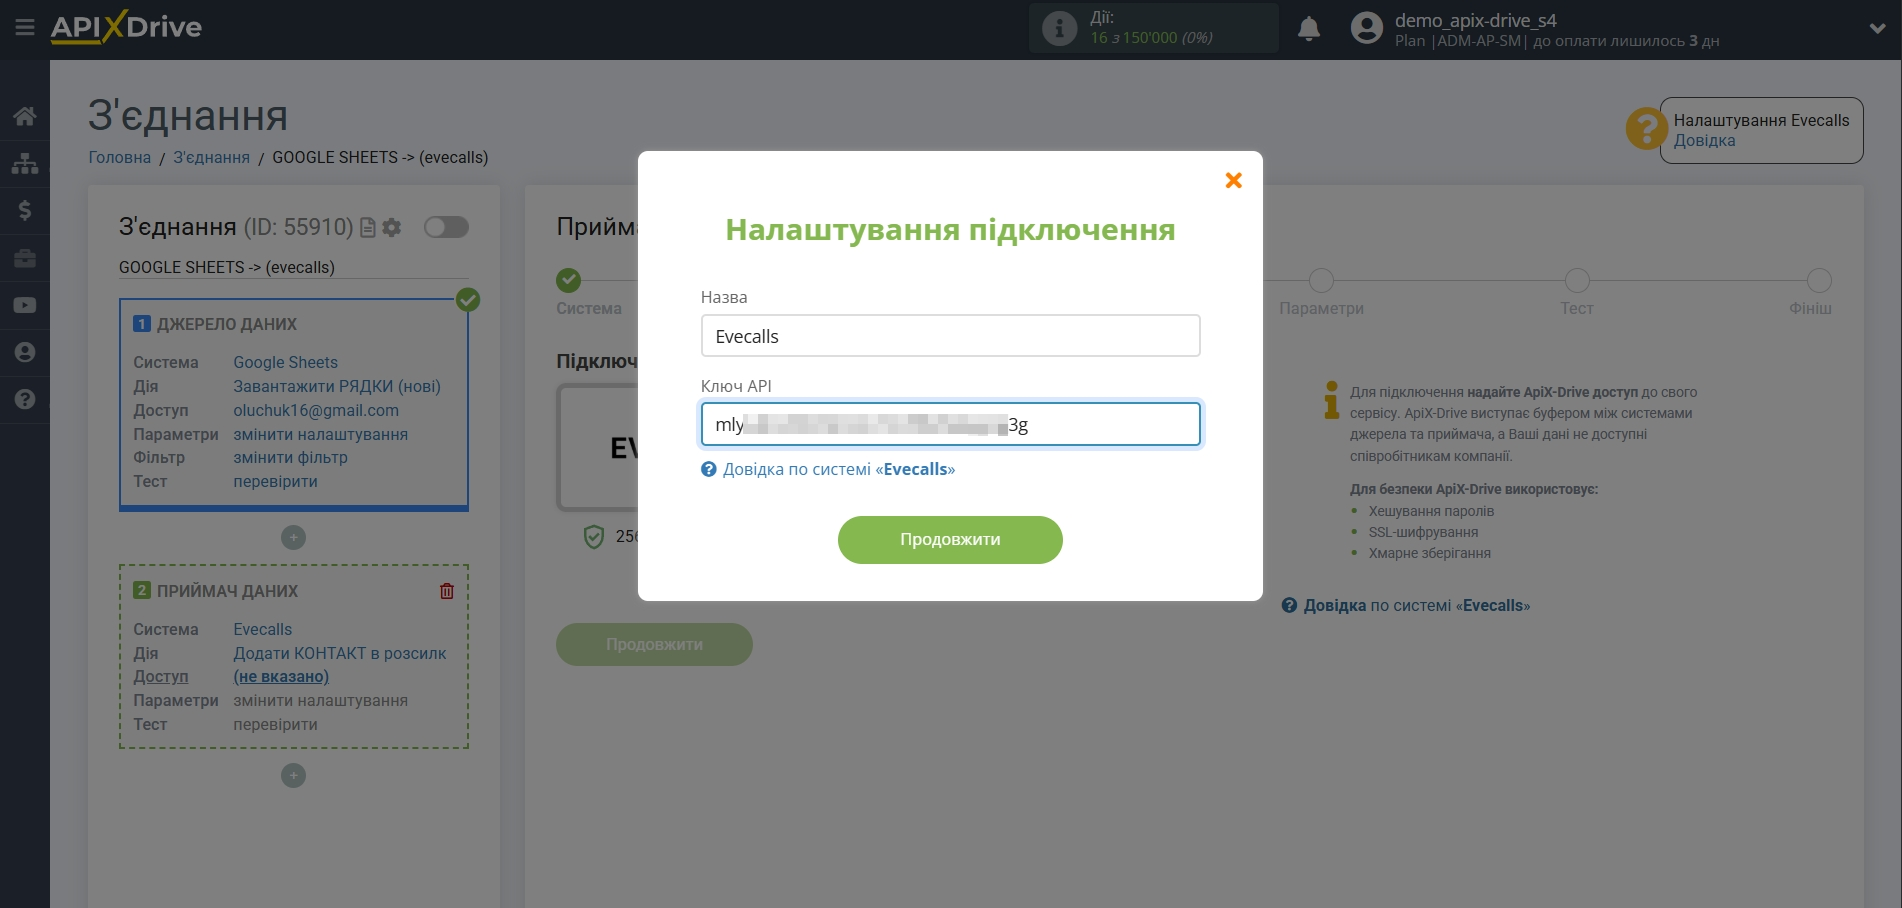Click змінити фільтр link
1902x908 pixels.
(x=290, y=457)
